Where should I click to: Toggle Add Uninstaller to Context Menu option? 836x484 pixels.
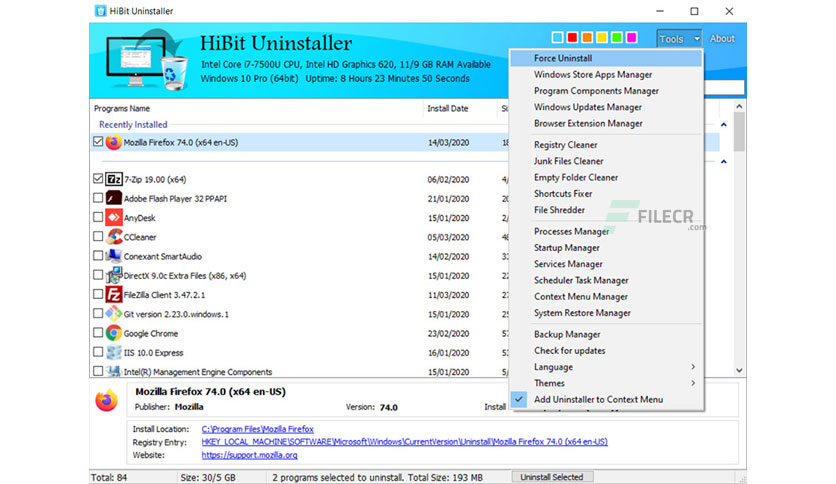pyautogui.click(x=606, y=399)
